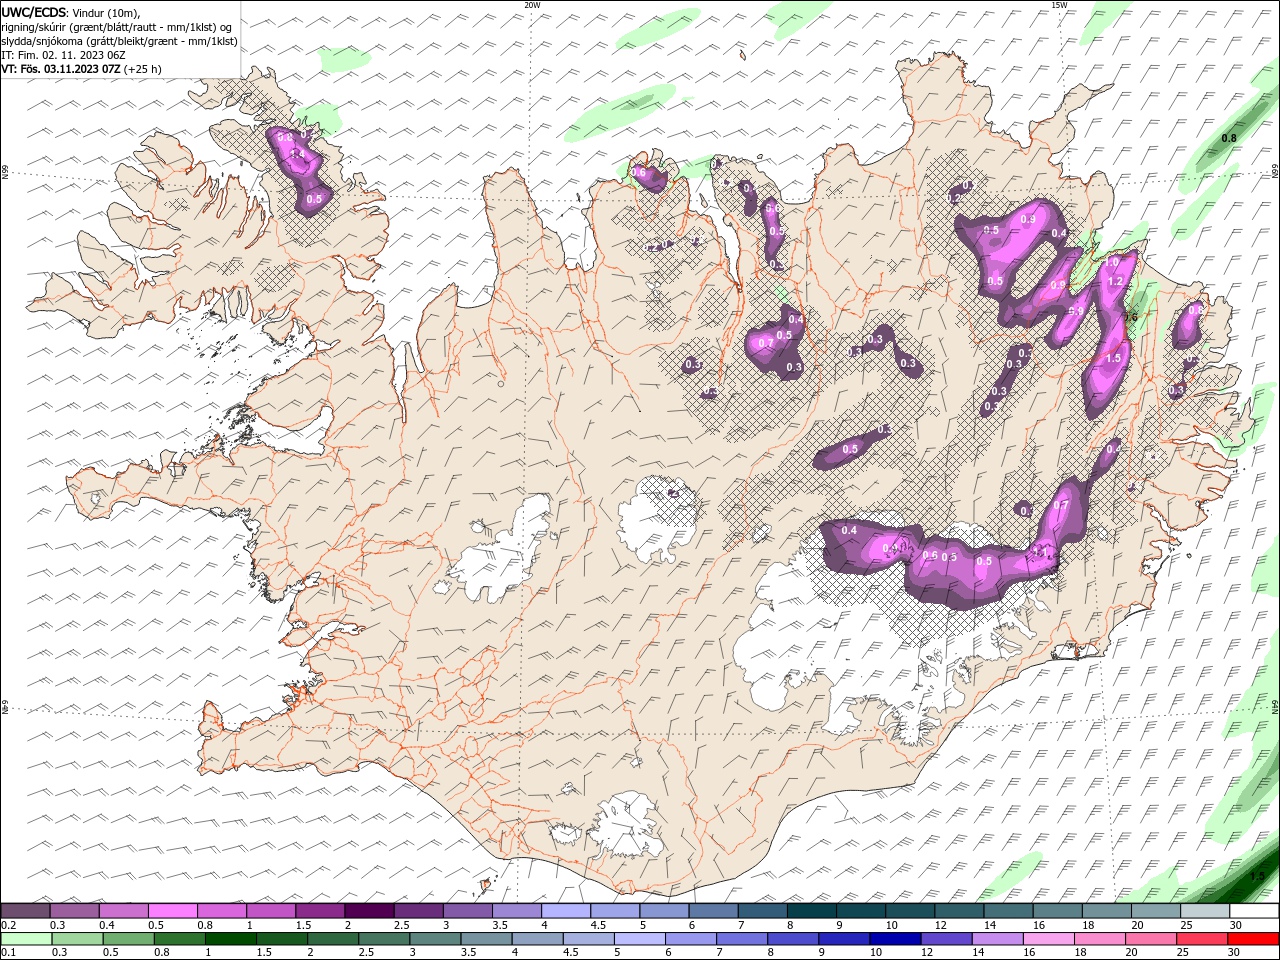Click the bold '0.8' value in the northeast green band
This screenshot has height=960, width=1280.
[x=1229, y=138]
